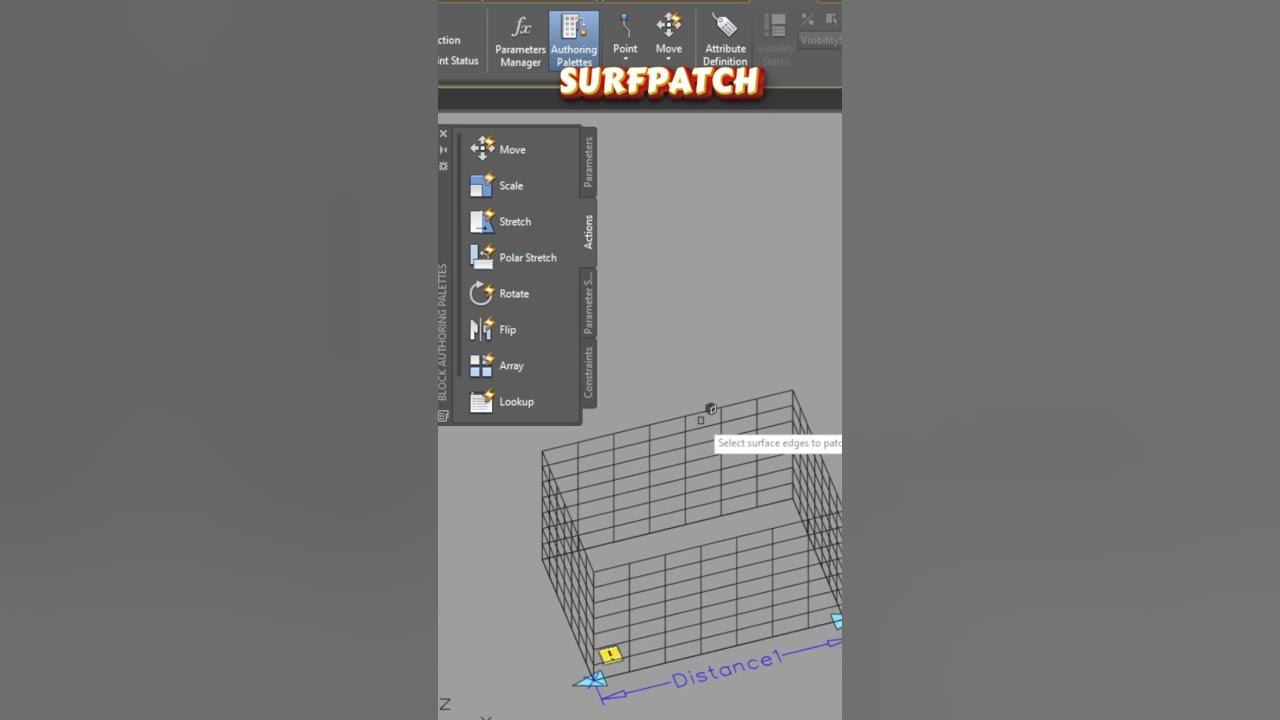
Task: Click the Move action icon in ribbon
Action: (669, 27)
